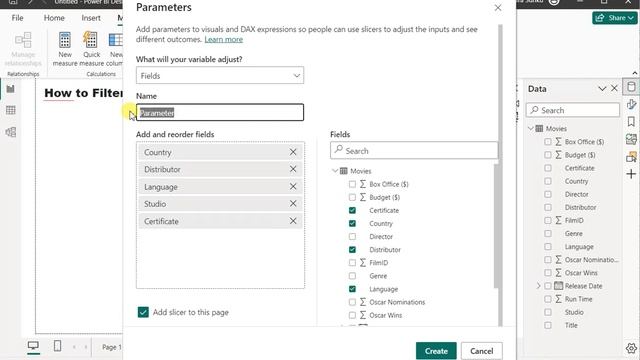This screenshot has height=360, width=640.
Task: Open Manage relationships icon
Action: (x=23, y=40)
